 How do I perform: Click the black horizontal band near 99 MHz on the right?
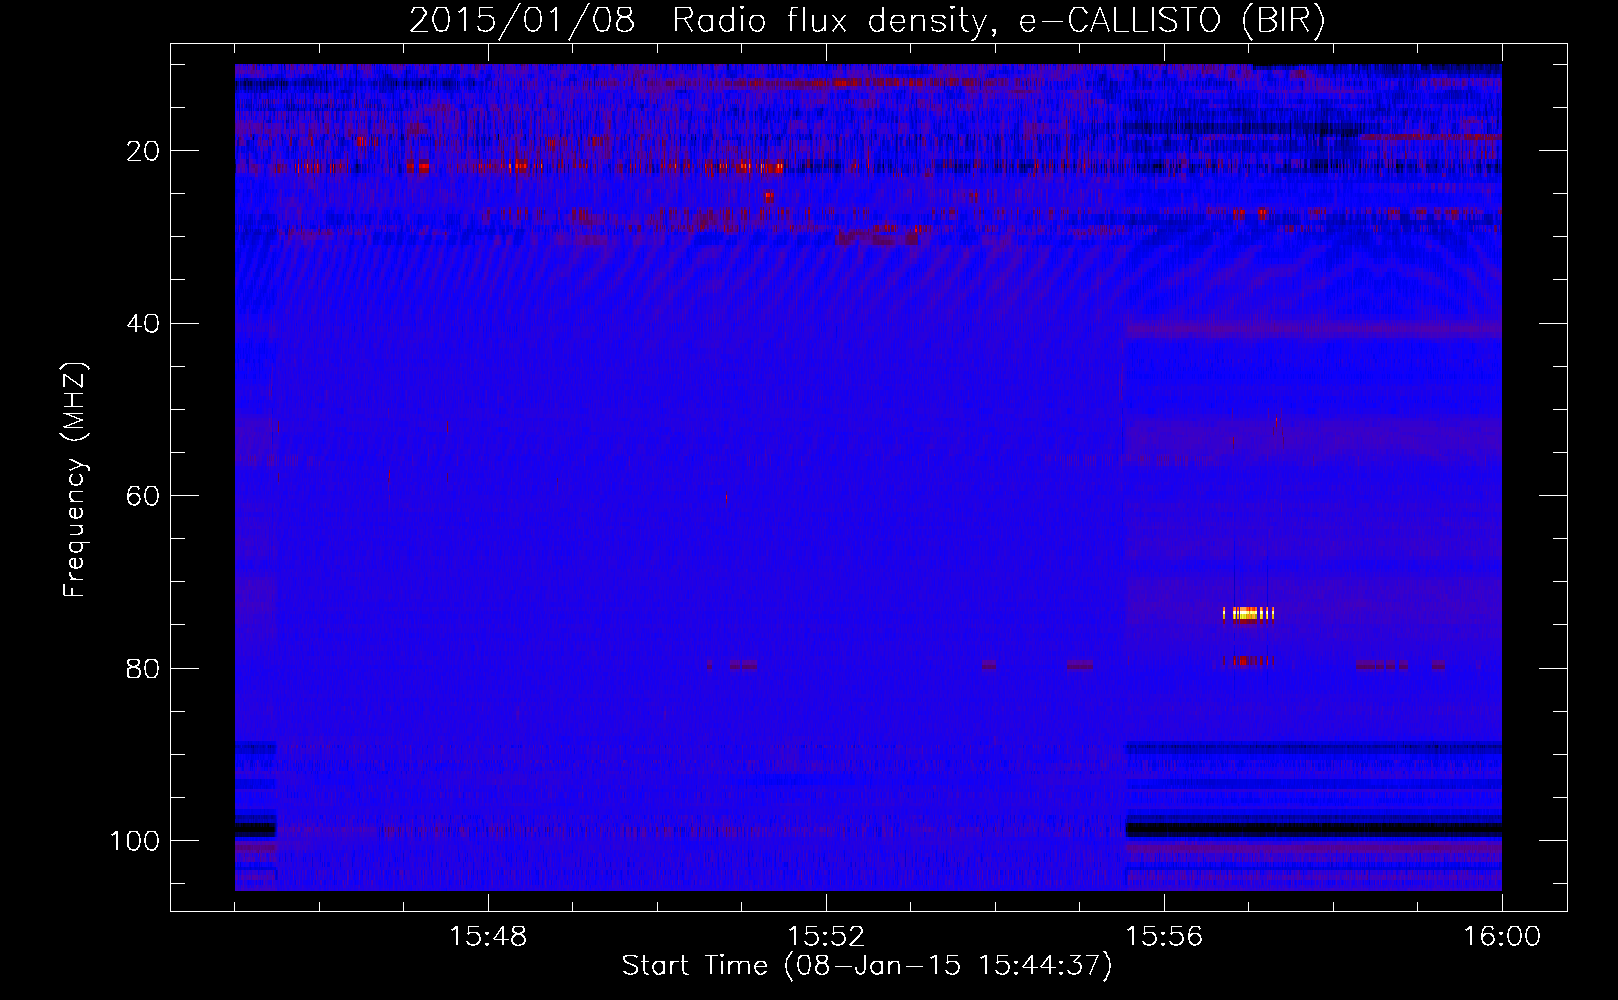point(1314,829)
